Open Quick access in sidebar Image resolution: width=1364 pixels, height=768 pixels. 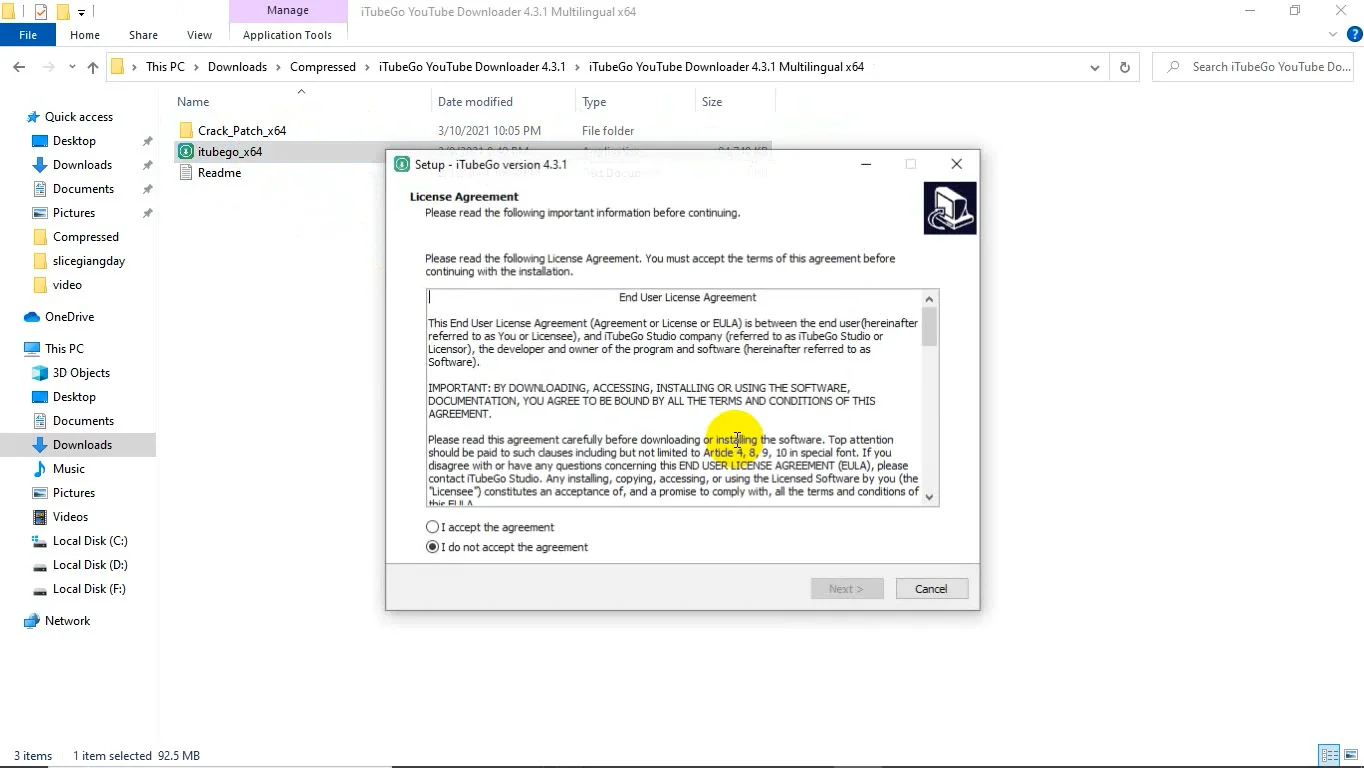pyautogui.click(x=79, y=117)
